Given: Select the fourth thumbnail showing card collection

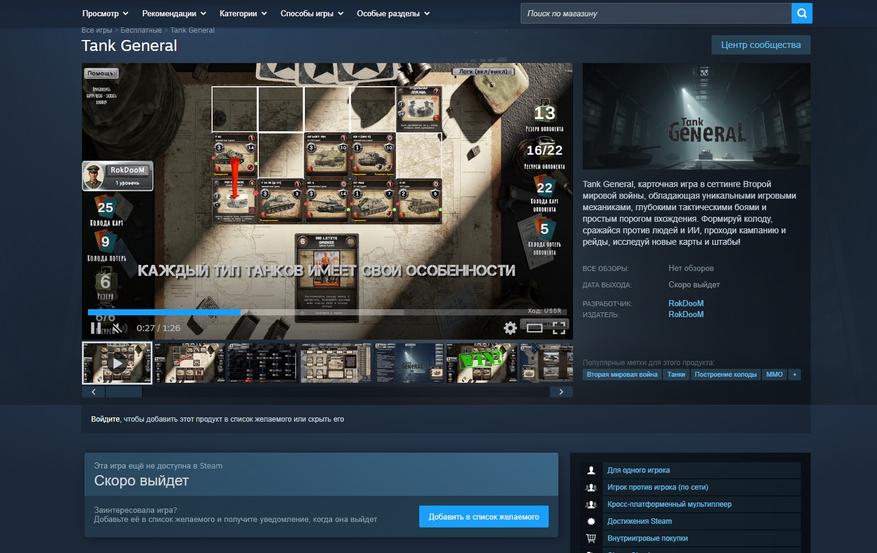Looking at the screenshot, I should point(335,363).
